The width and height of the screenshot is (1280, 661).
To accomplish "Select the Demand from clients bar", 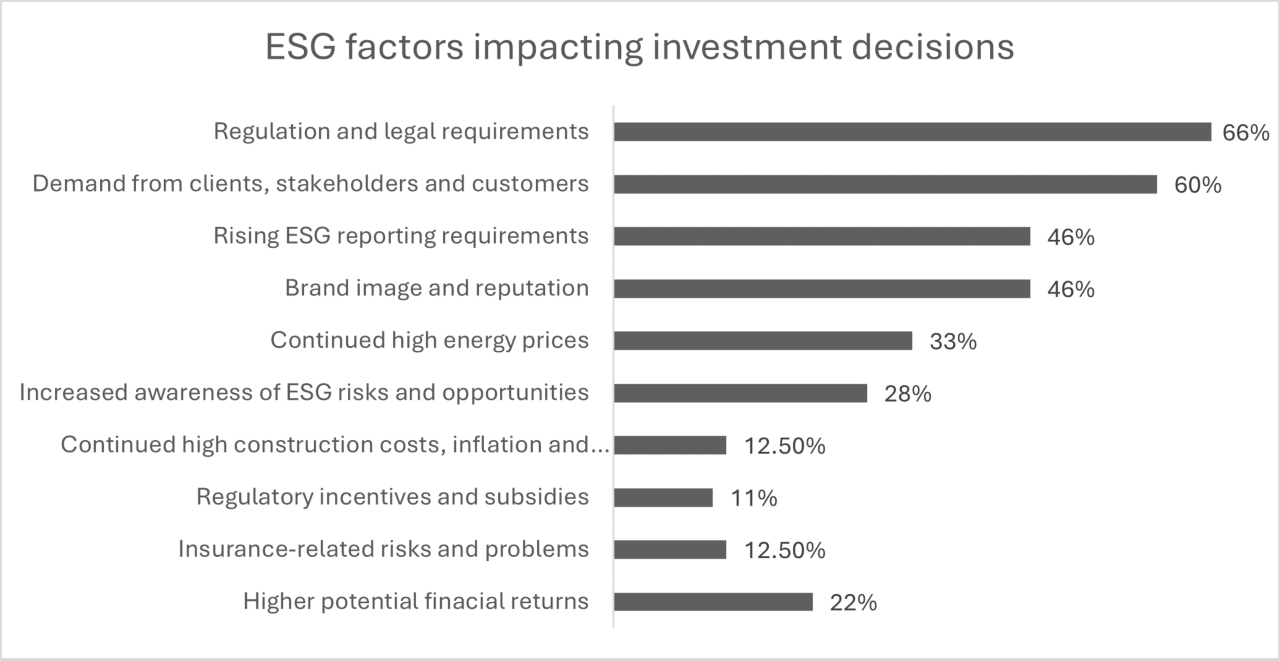I will click(x=886, y=184).
